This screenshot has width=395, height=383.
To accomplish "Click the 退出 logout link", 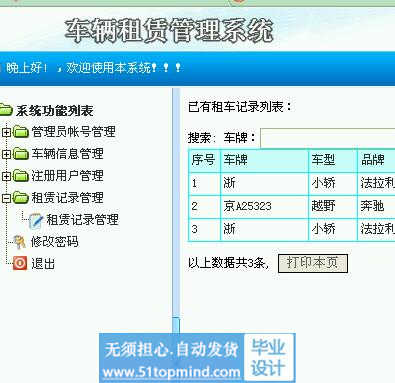I will [x=43, y=264].
